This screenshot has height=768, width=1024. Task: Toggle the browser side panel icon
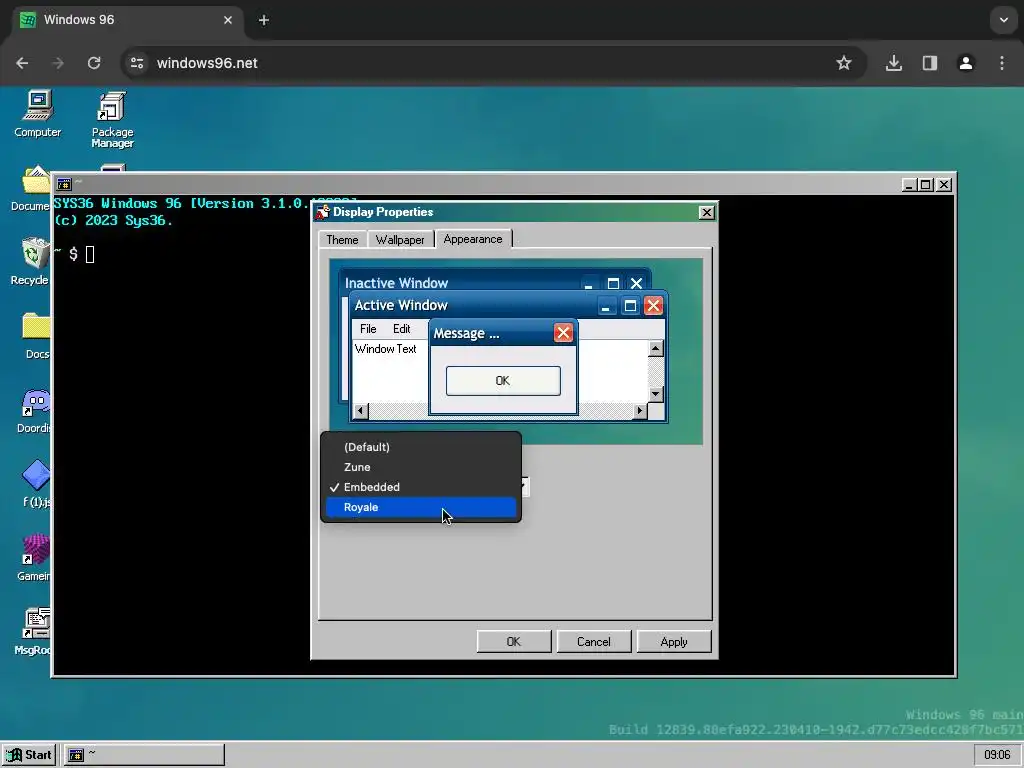929,63
